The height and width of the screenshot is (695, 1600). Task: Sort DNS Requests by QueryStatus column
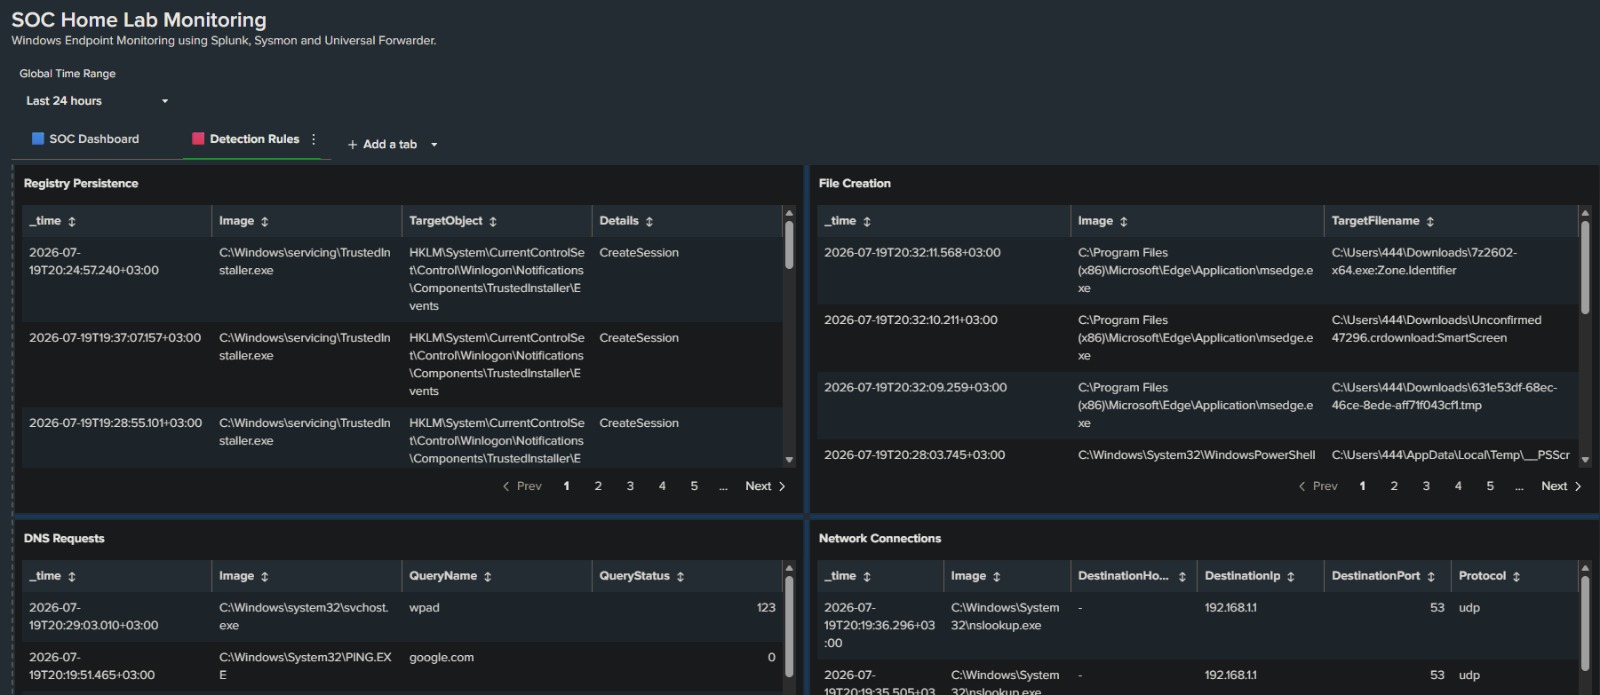coord(641,576)
